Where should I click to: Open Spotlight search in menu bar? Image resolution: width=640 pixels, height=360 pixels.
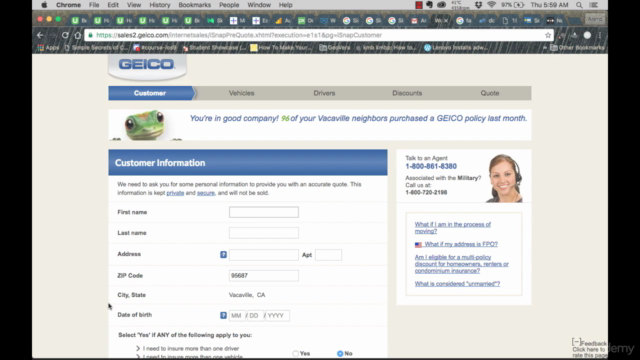click(x=579, y=5)
